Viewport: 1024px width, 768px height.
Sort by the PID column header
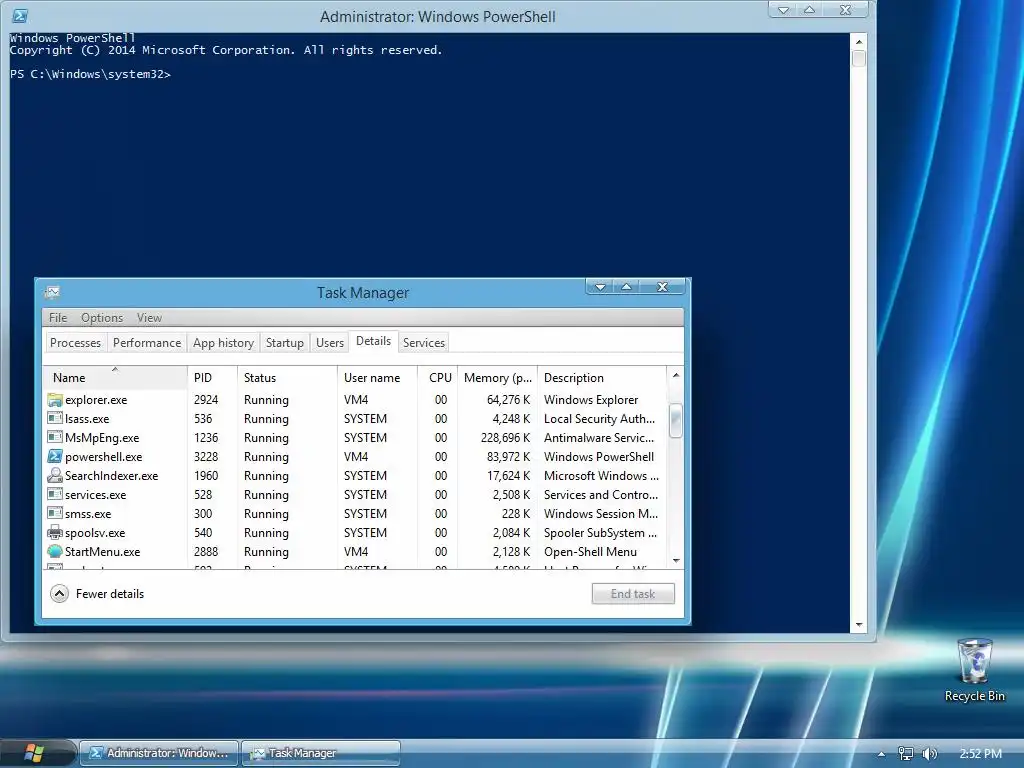pyautogui.click(x=212, y=377)
